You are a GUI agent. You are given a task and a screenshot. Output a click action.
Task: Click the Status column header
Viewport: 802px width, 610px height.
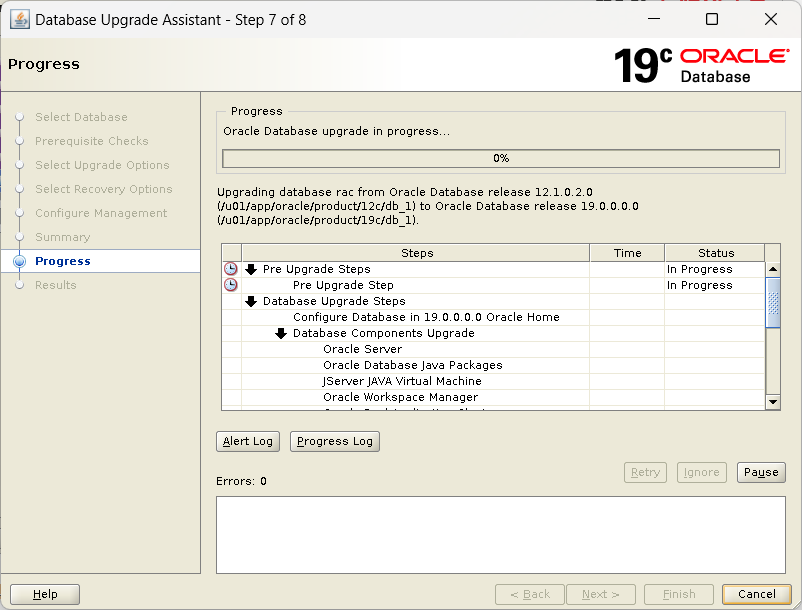(715, 253)
